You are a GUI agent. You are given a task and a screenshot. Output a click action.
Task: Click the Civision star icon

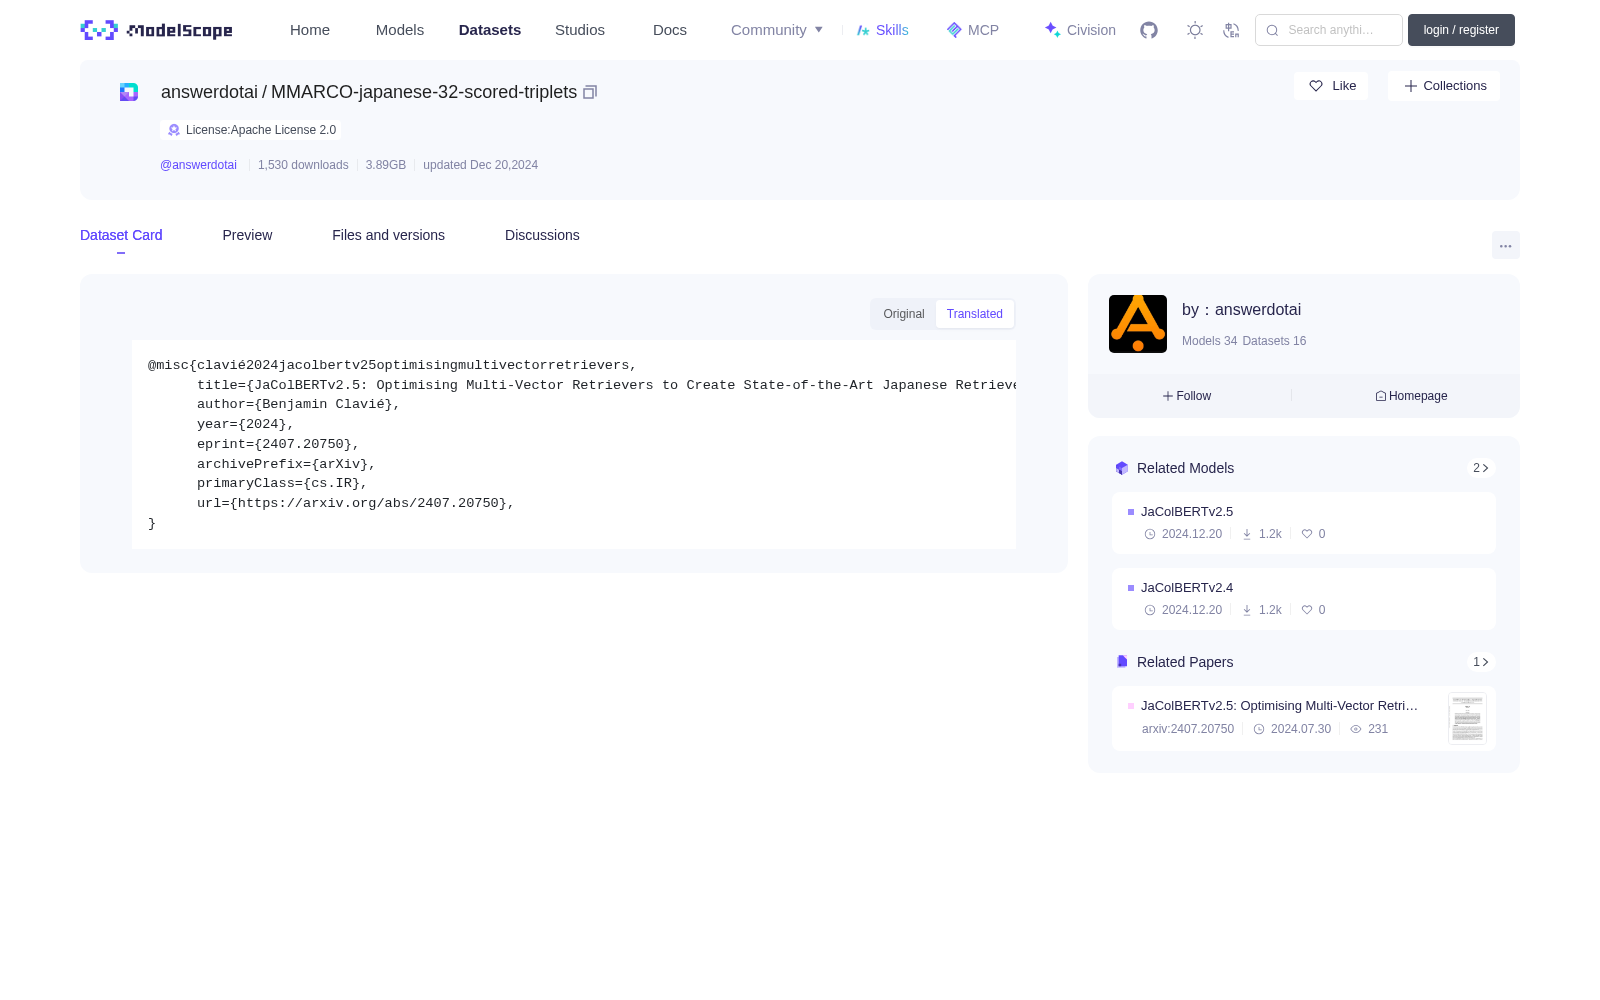pos(1052,30)
